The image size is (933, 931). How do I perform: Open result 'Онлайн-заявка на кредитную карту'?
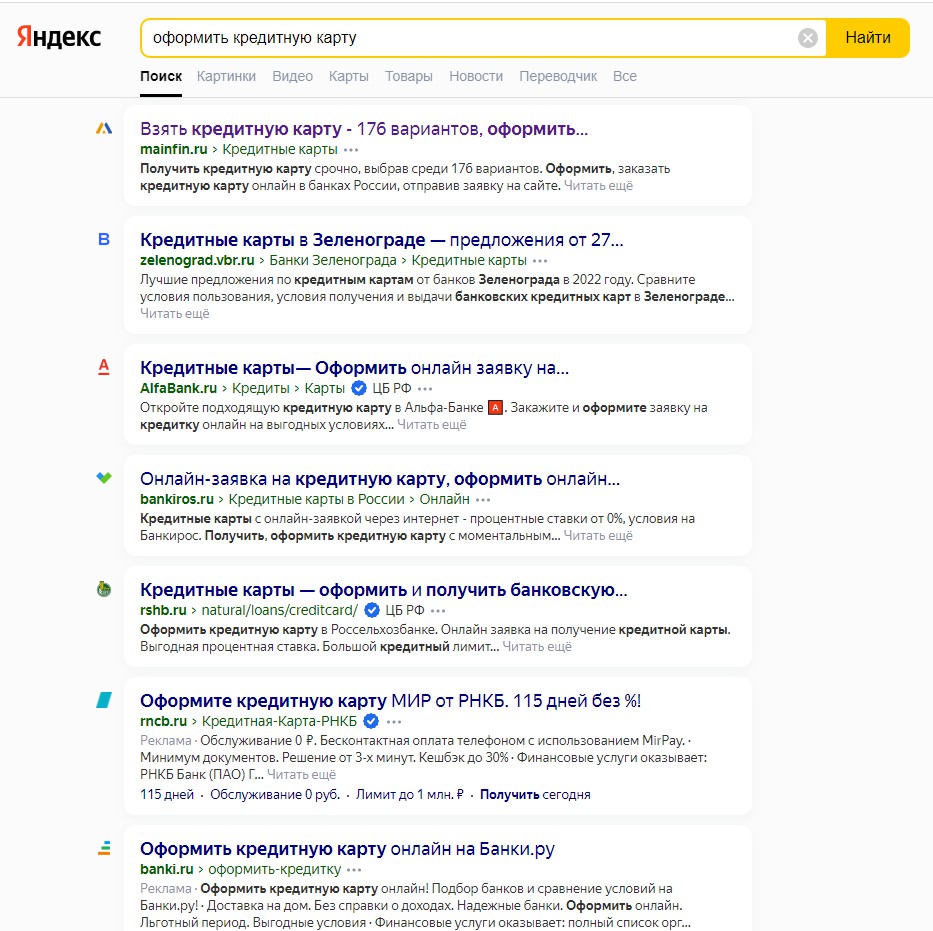[x=380, y=479]
